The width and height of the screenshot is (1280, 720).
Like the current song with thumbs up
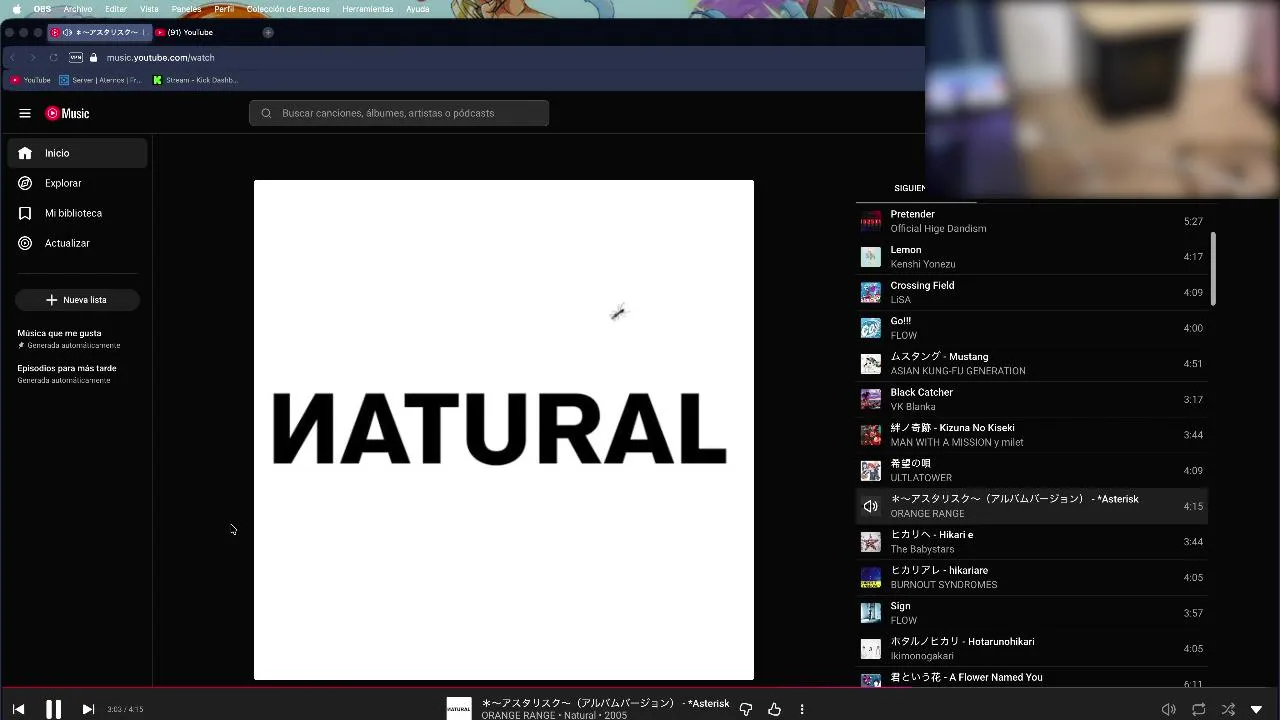pyautogui.click(x=774, y=709)
